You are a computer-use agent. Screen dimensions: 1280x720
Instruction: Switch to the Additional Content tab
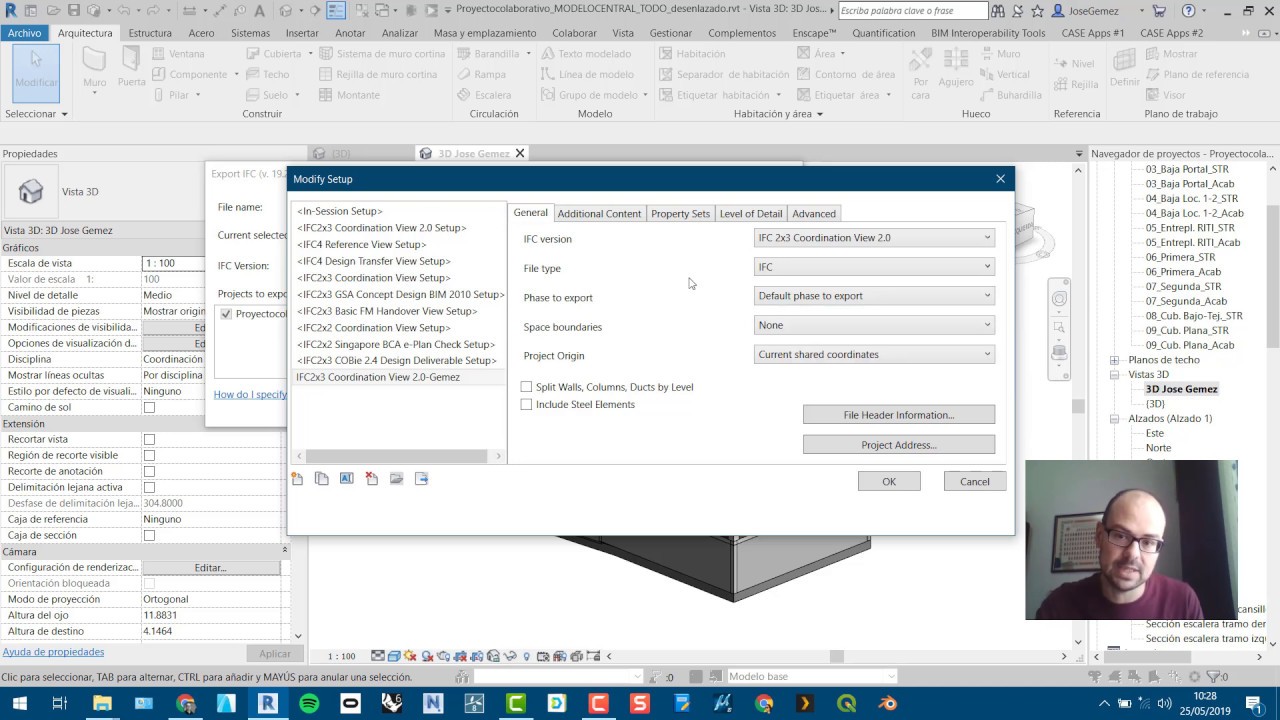pyautogui.click(x=599, y=214)
